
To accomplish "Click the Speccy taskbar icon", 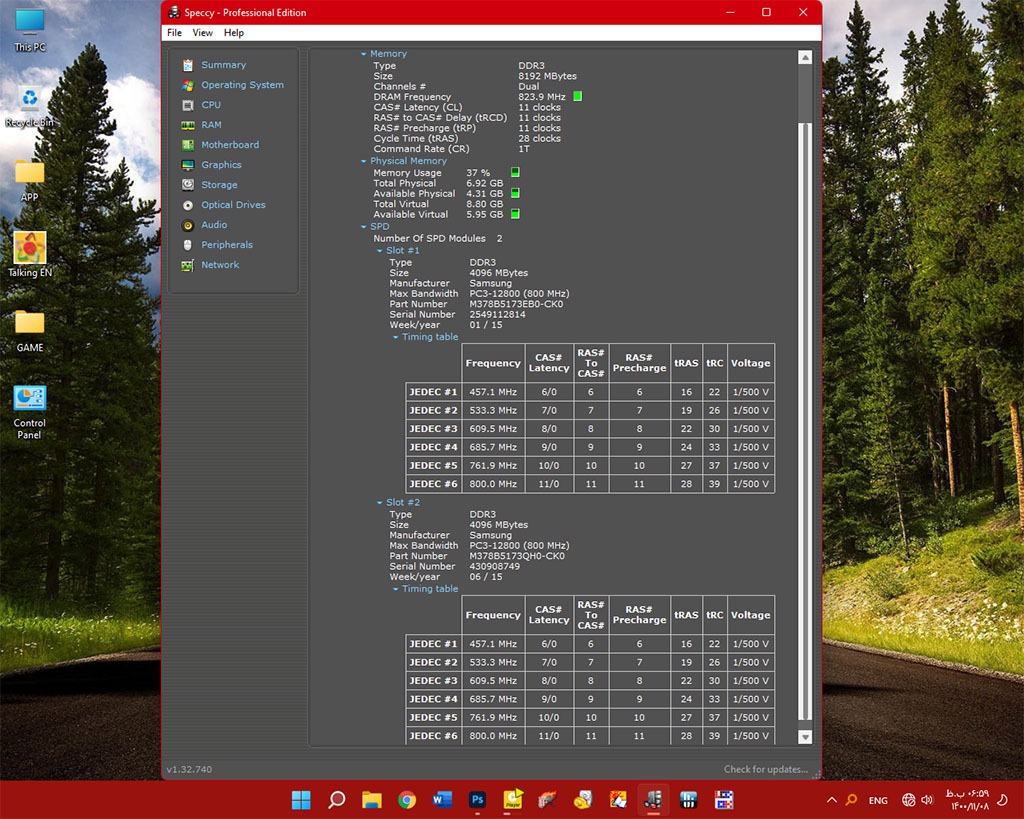I will tap(653, 799).
